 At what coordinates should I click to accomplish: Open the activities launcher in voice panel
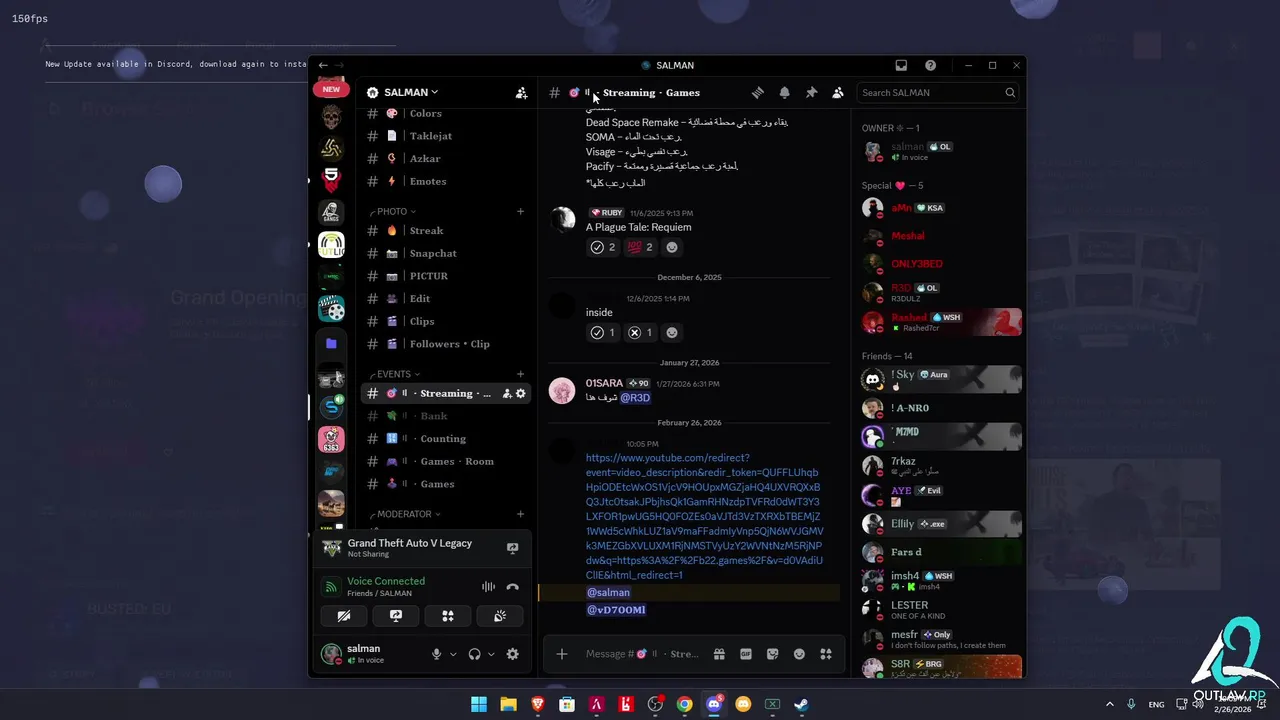click(x=448, y=616)
